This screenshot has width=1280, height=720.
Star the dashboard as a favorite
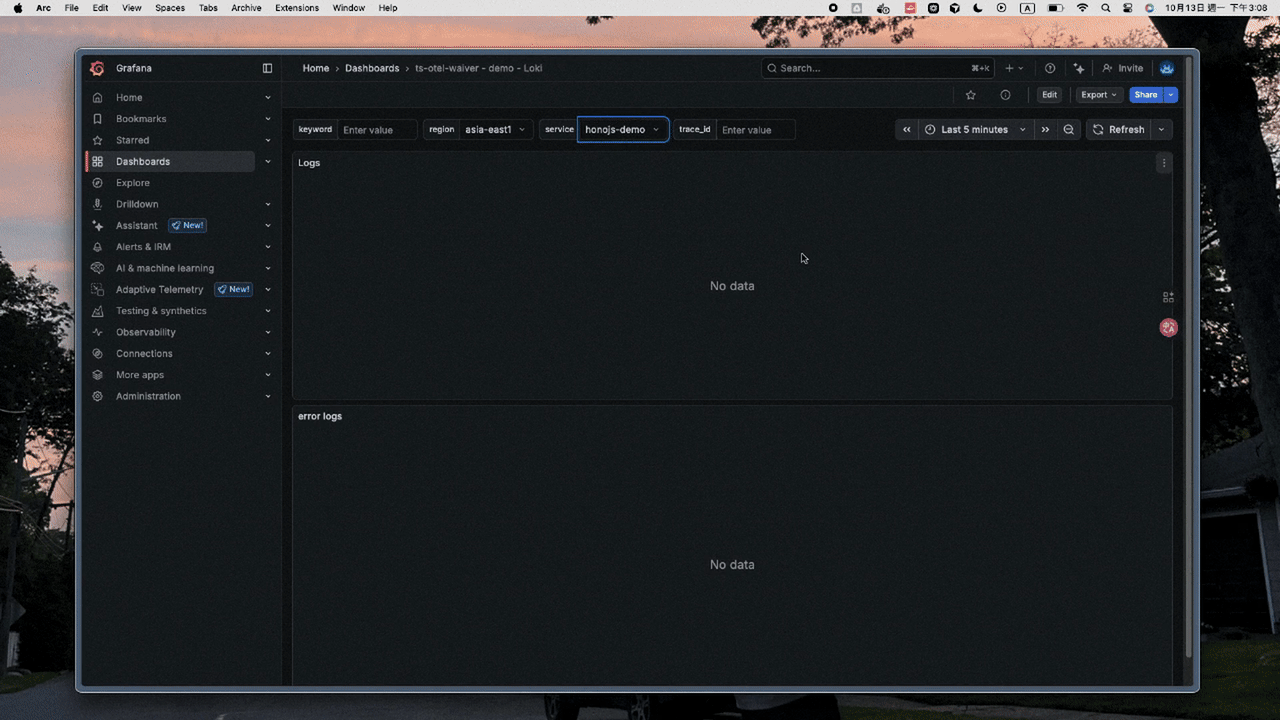coord(970,95)
